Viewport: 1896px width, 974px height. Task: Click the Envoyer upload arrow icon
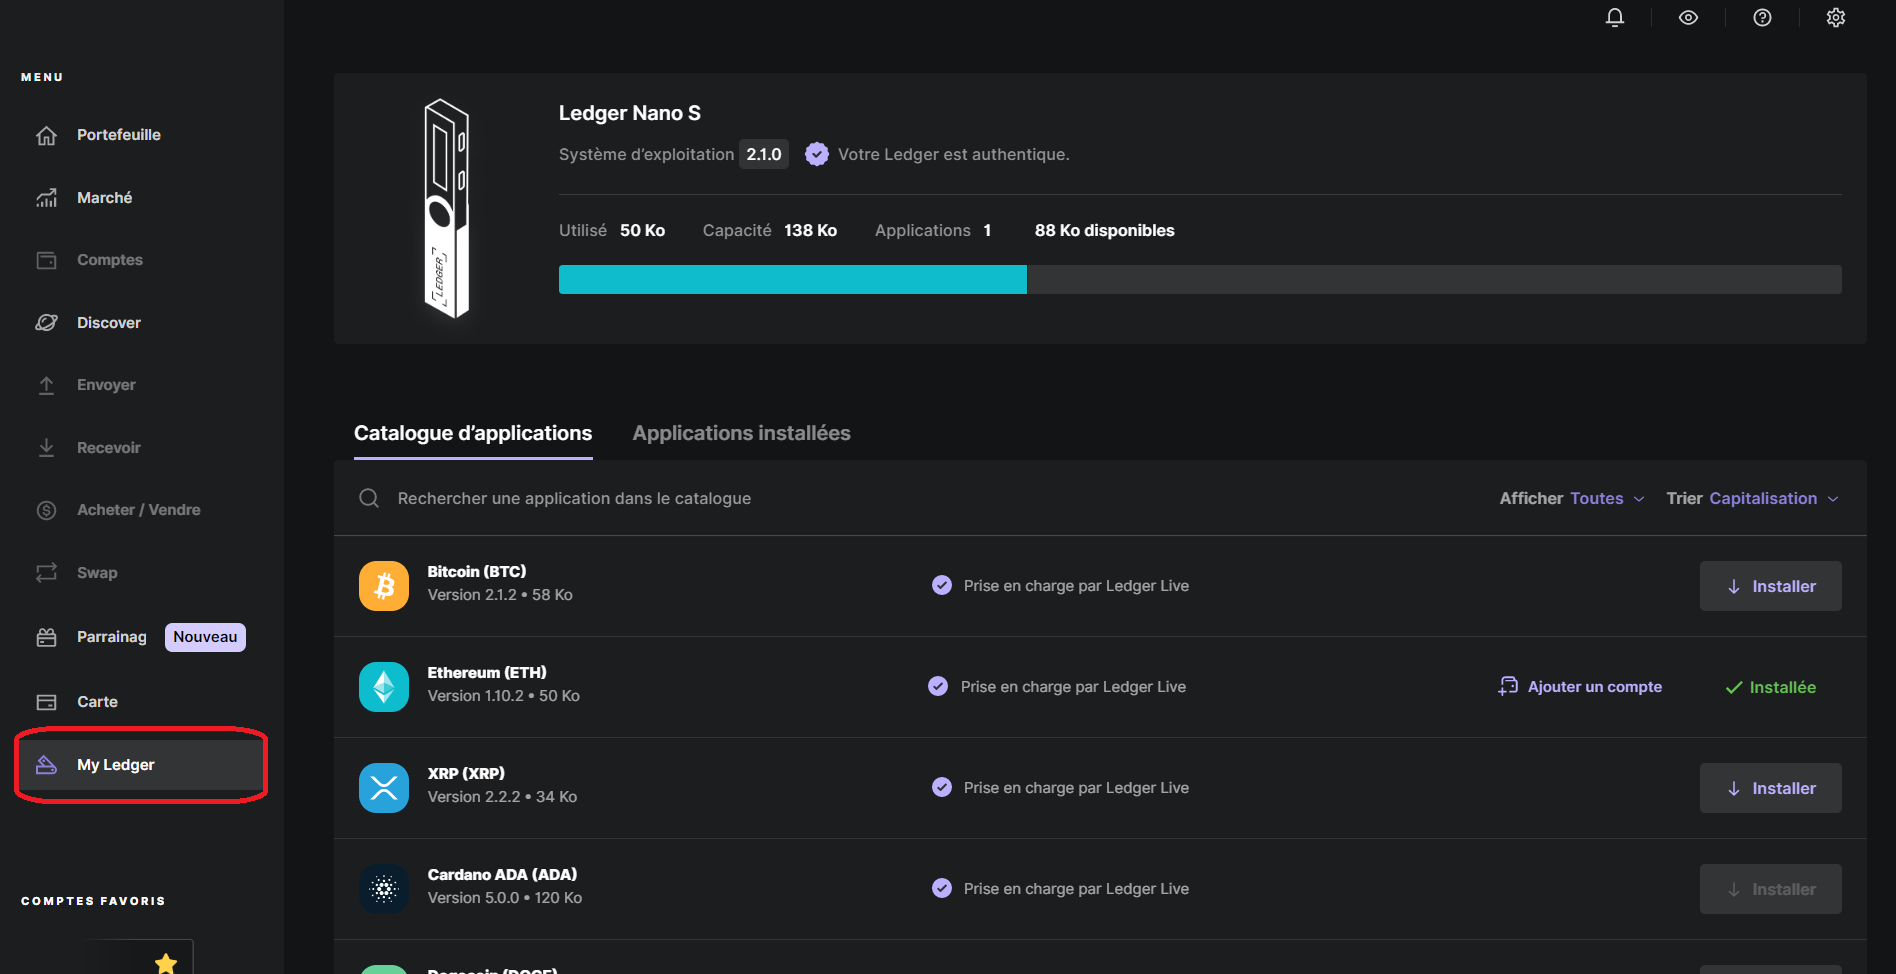[x=47, y=385]
